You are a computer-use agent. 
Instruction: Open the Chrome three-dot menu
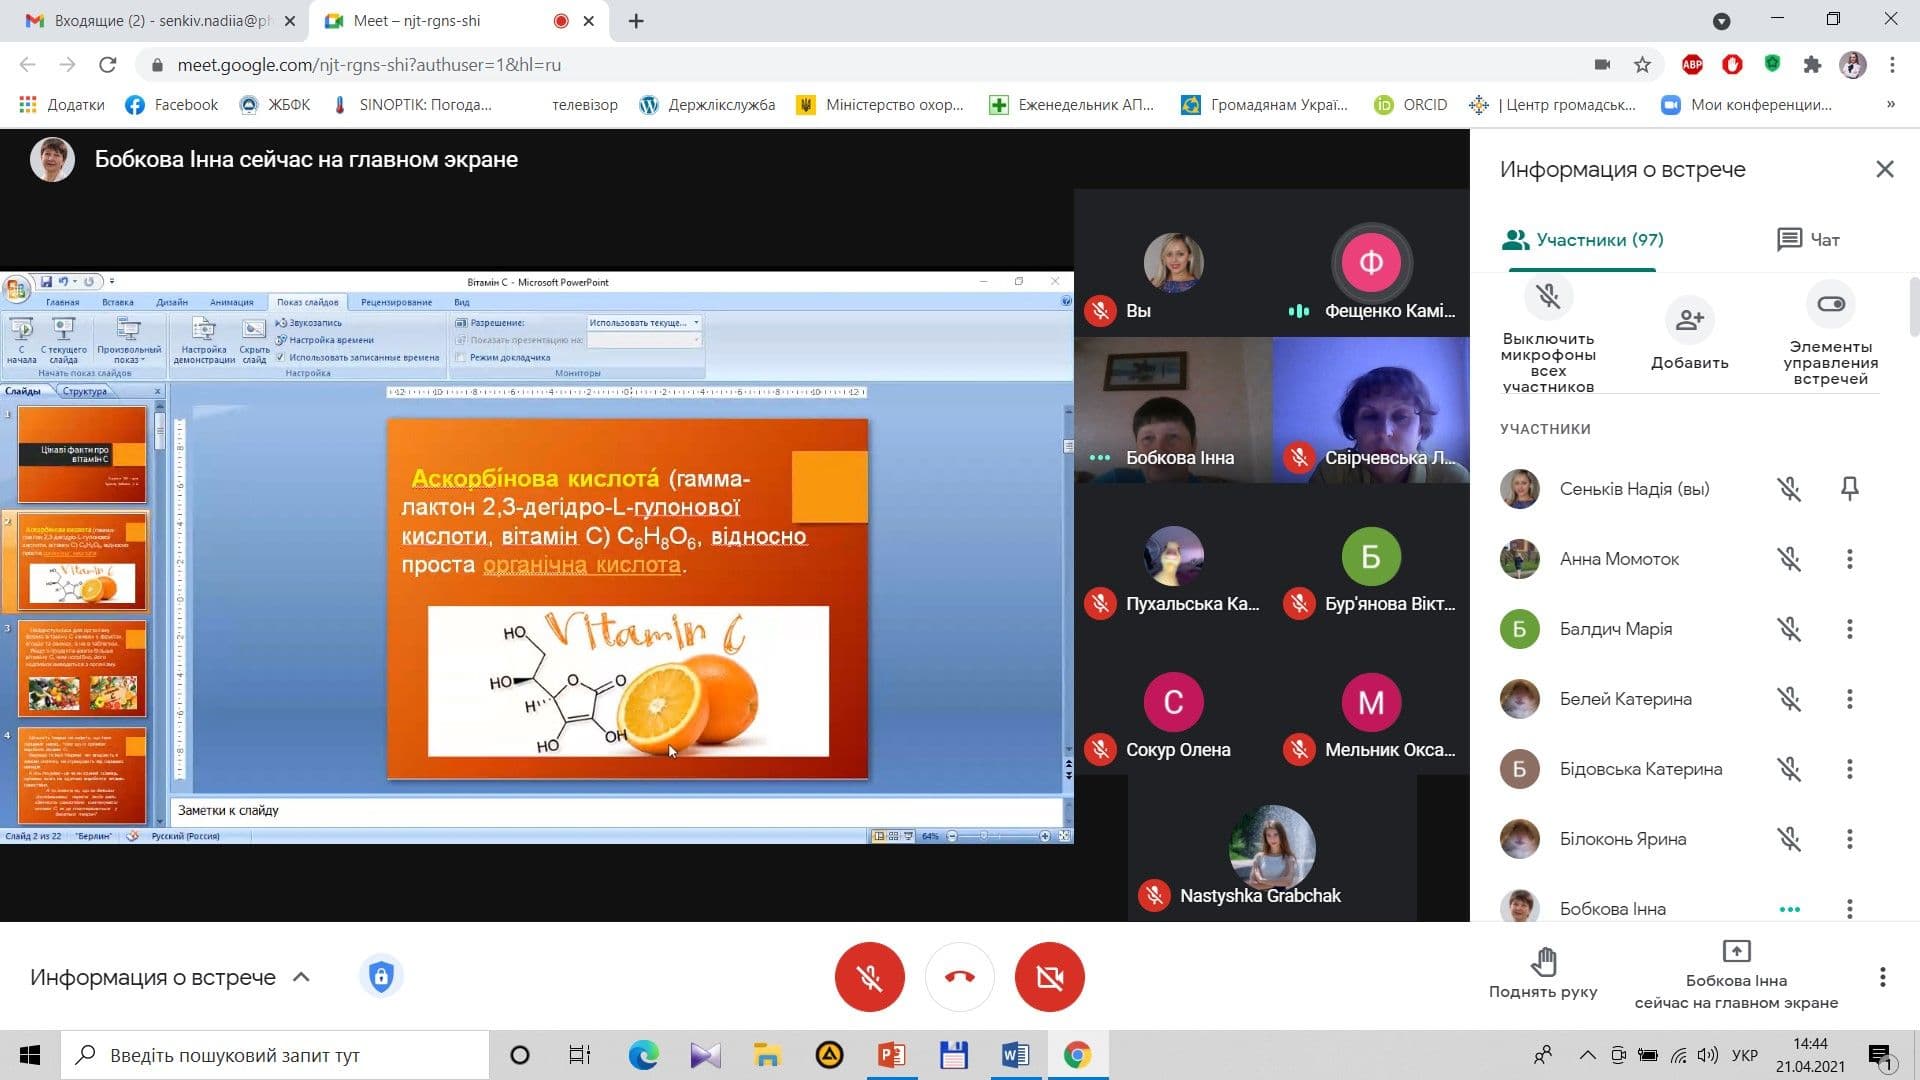click(1892, 65)
